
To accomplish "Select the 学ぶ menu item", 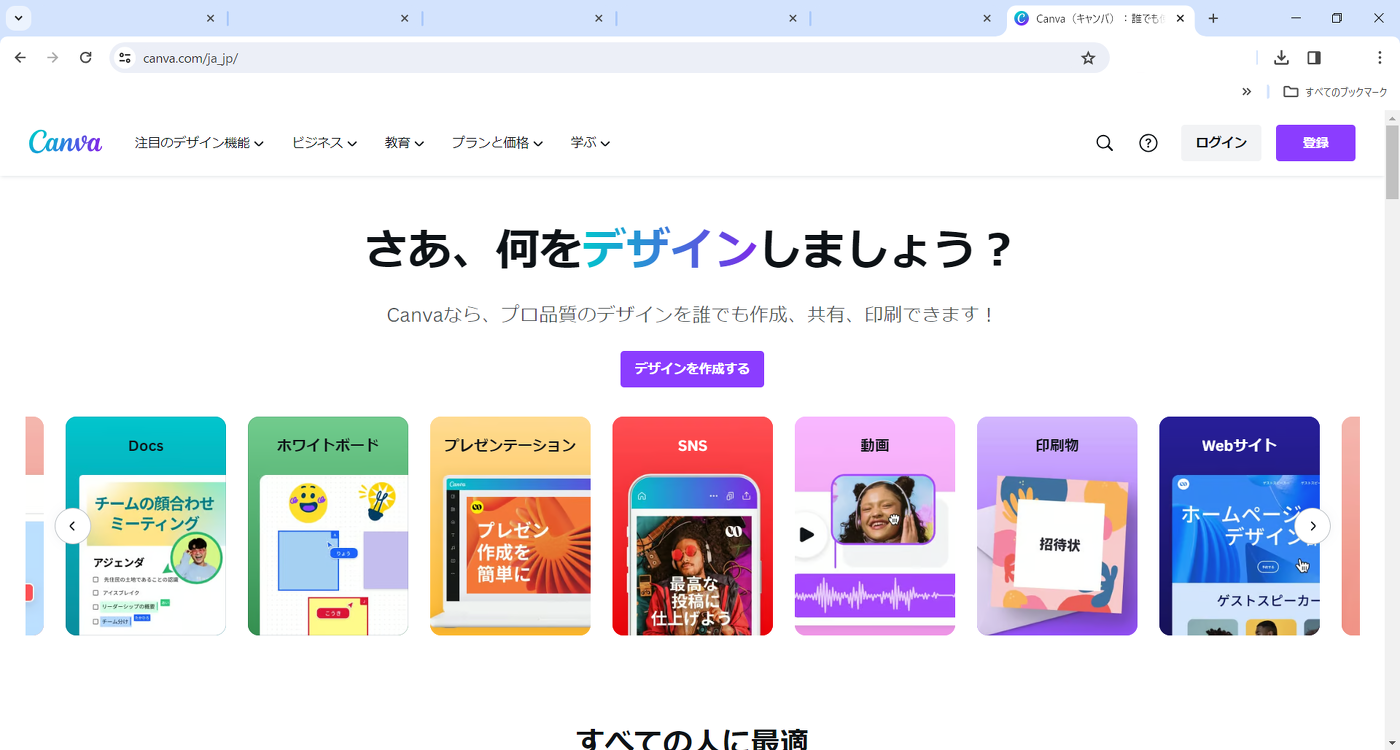I will click(589, 142).
